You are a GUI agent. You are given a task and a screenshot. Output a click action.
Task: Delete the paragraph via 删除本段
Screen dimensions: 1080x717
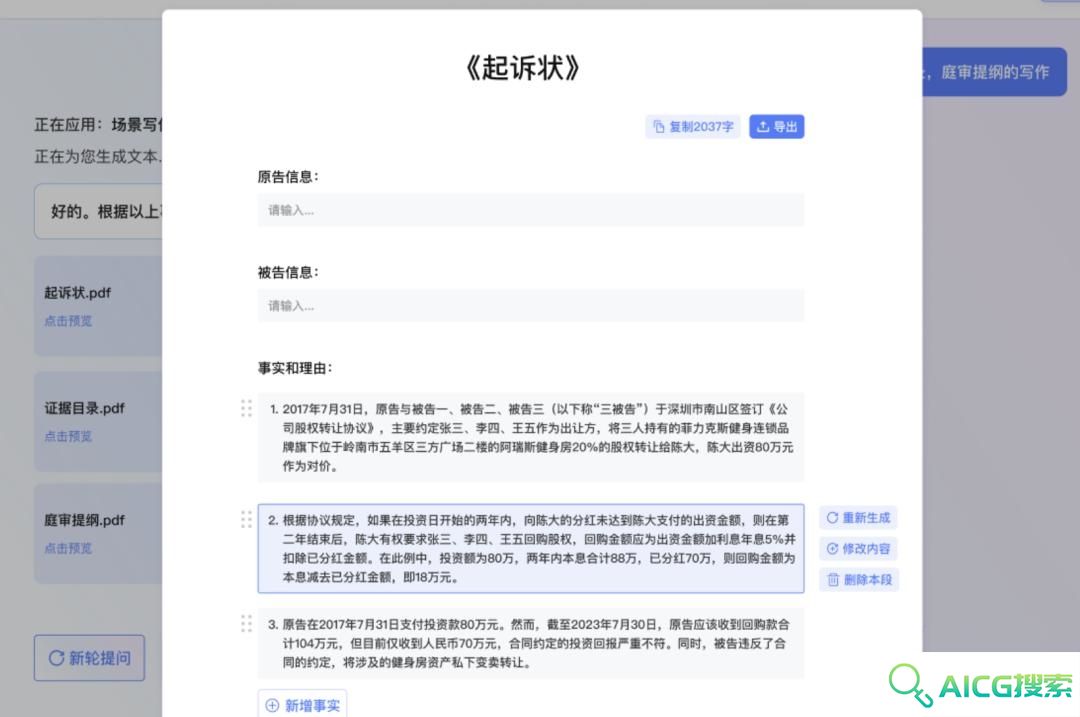[x=859, y=580]
